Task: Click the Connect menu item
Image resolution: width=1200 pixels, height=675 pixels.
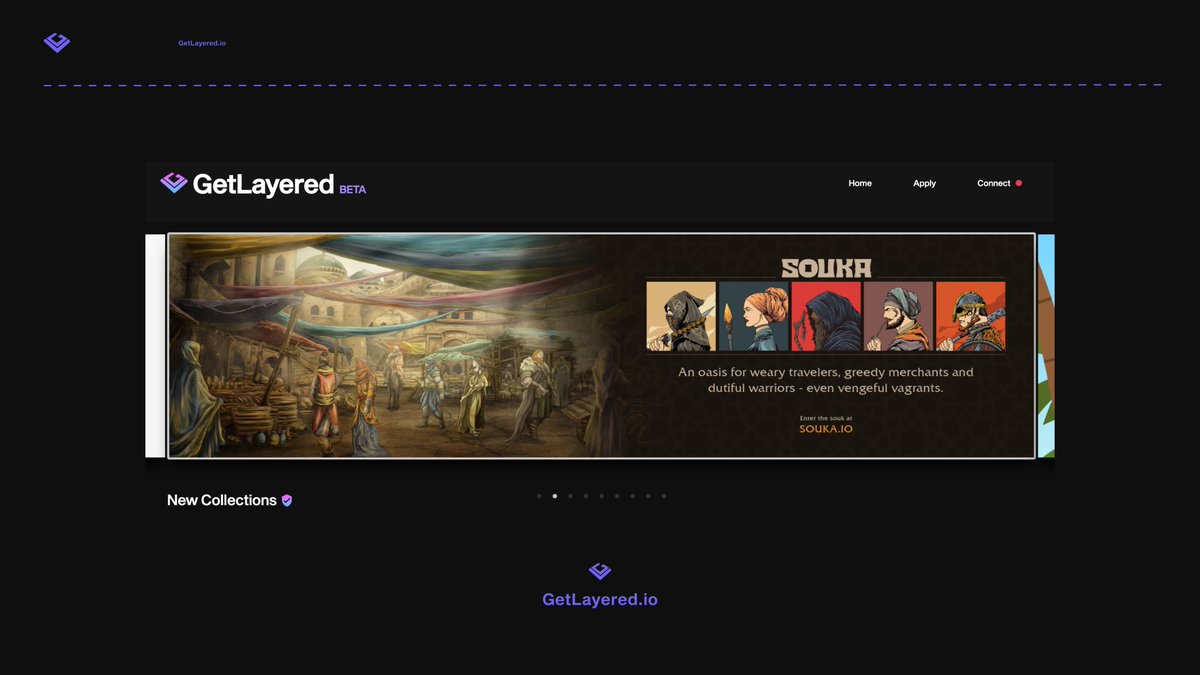Action: pyautogui.click(x=994, y=183)
